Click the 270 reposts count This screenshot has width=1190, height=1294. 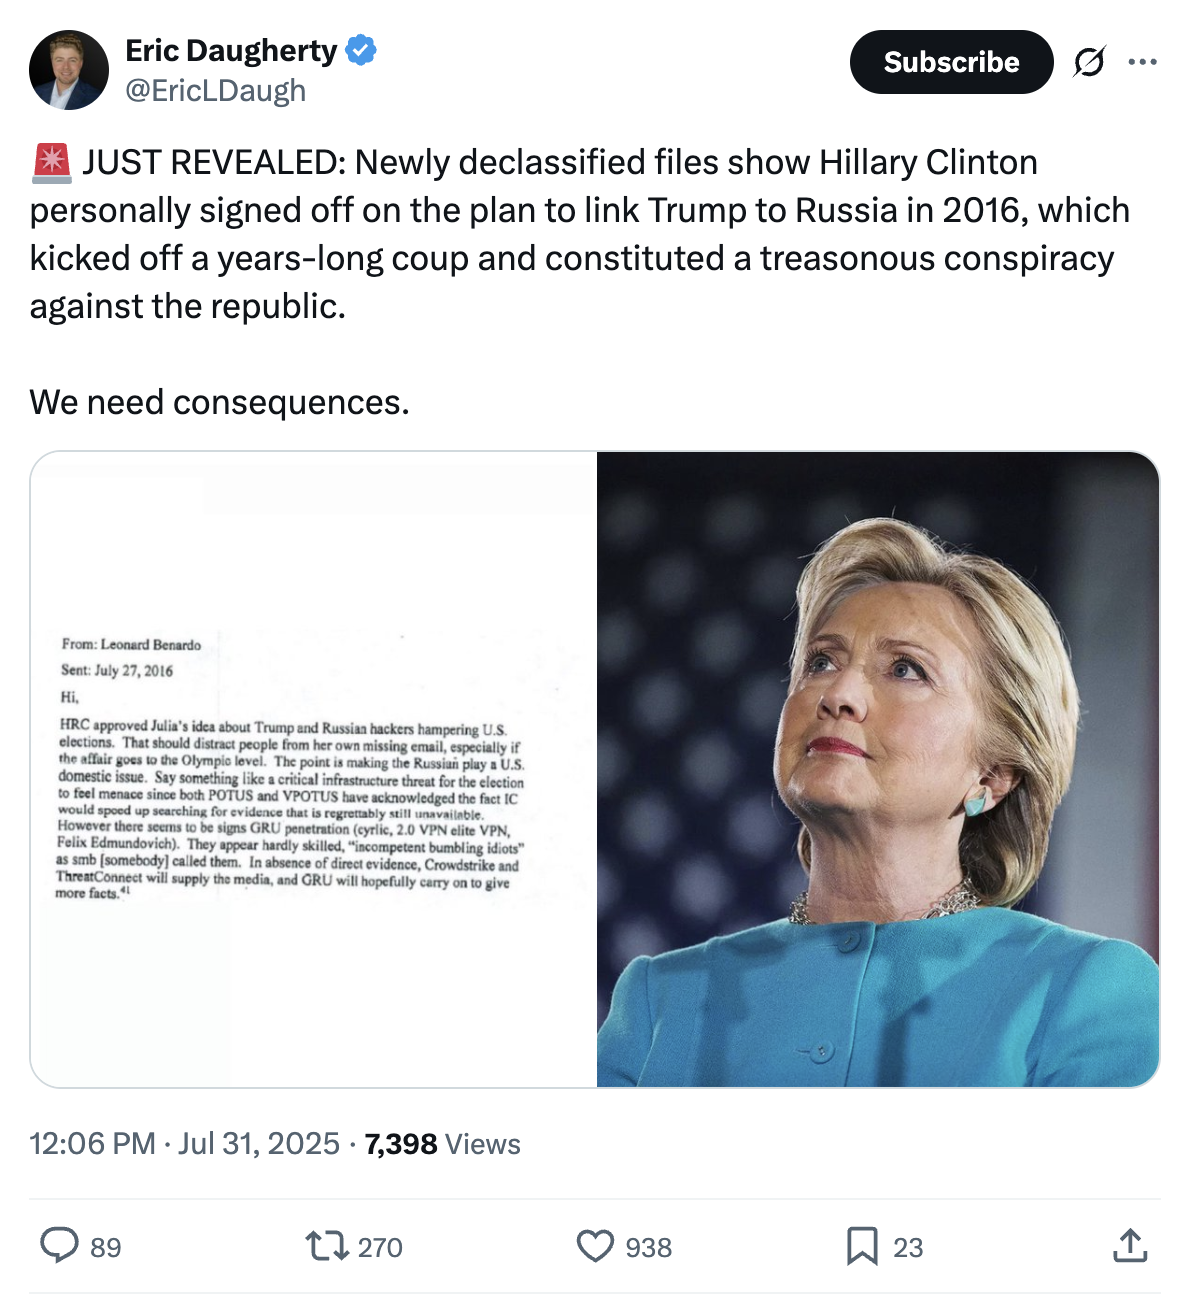point(380,1247)
